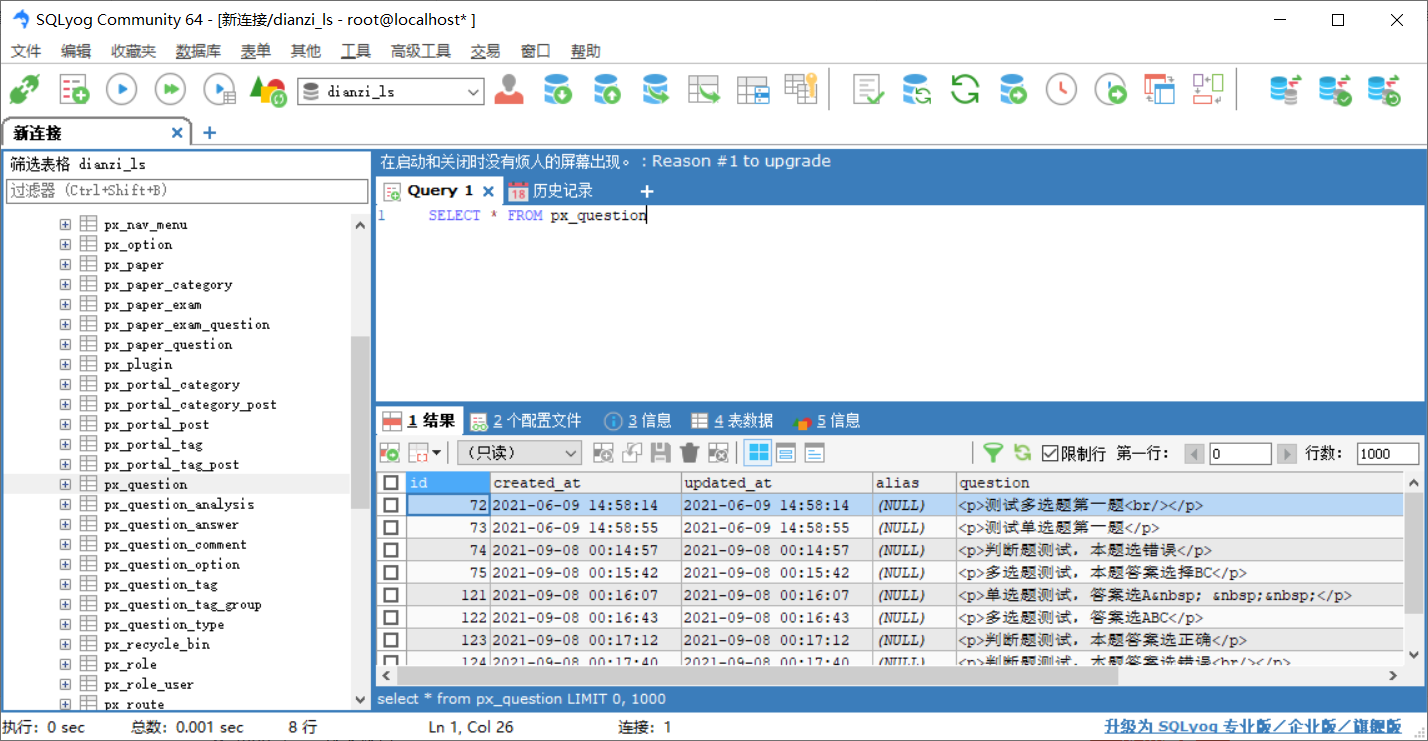Image resolution: width=1428 pixels, height=741 pixels.
Task: Open the 工具 menu
Action: pyautogui.click(x=356, y=51)
